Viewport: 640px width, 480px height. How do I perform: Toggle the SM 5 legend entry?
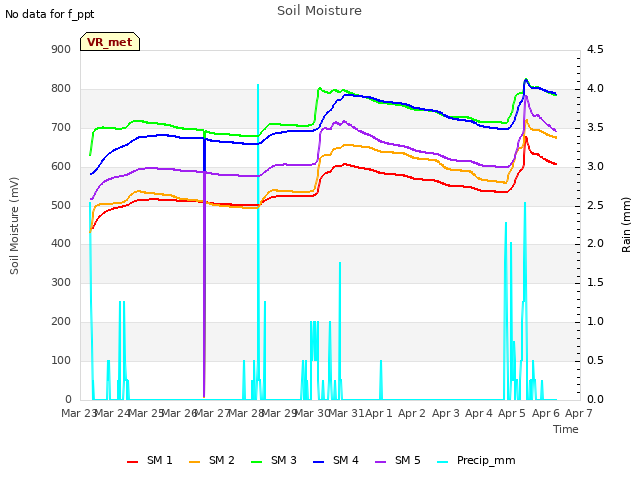coord(398,461)
